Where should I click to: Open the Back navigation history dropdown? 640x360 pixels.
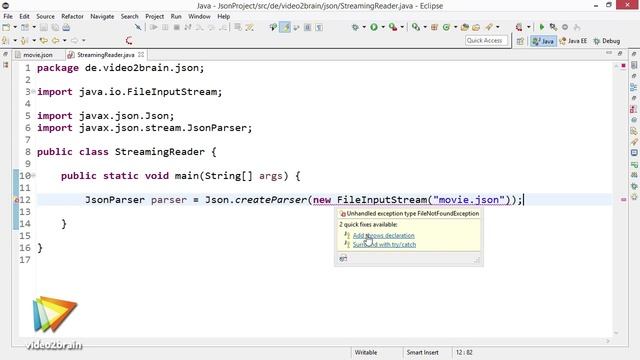(x=64, y=40)
